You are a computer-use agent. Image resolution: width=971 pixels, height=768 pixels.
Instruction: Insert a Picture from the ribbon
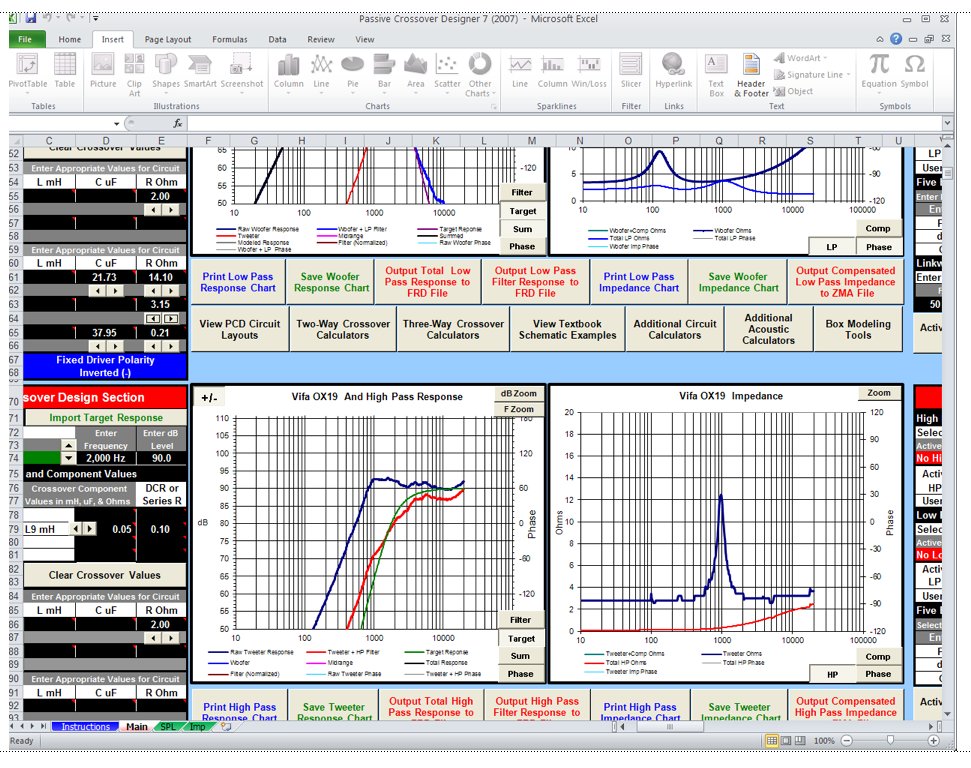click(103, 71)
